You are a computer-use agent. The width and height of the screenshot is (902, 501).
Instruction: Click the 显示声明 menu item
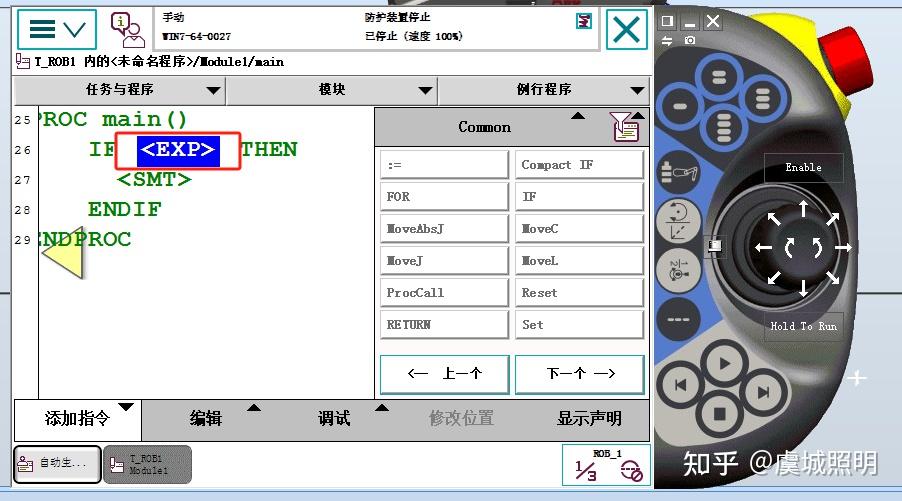[x=589, y=418]
